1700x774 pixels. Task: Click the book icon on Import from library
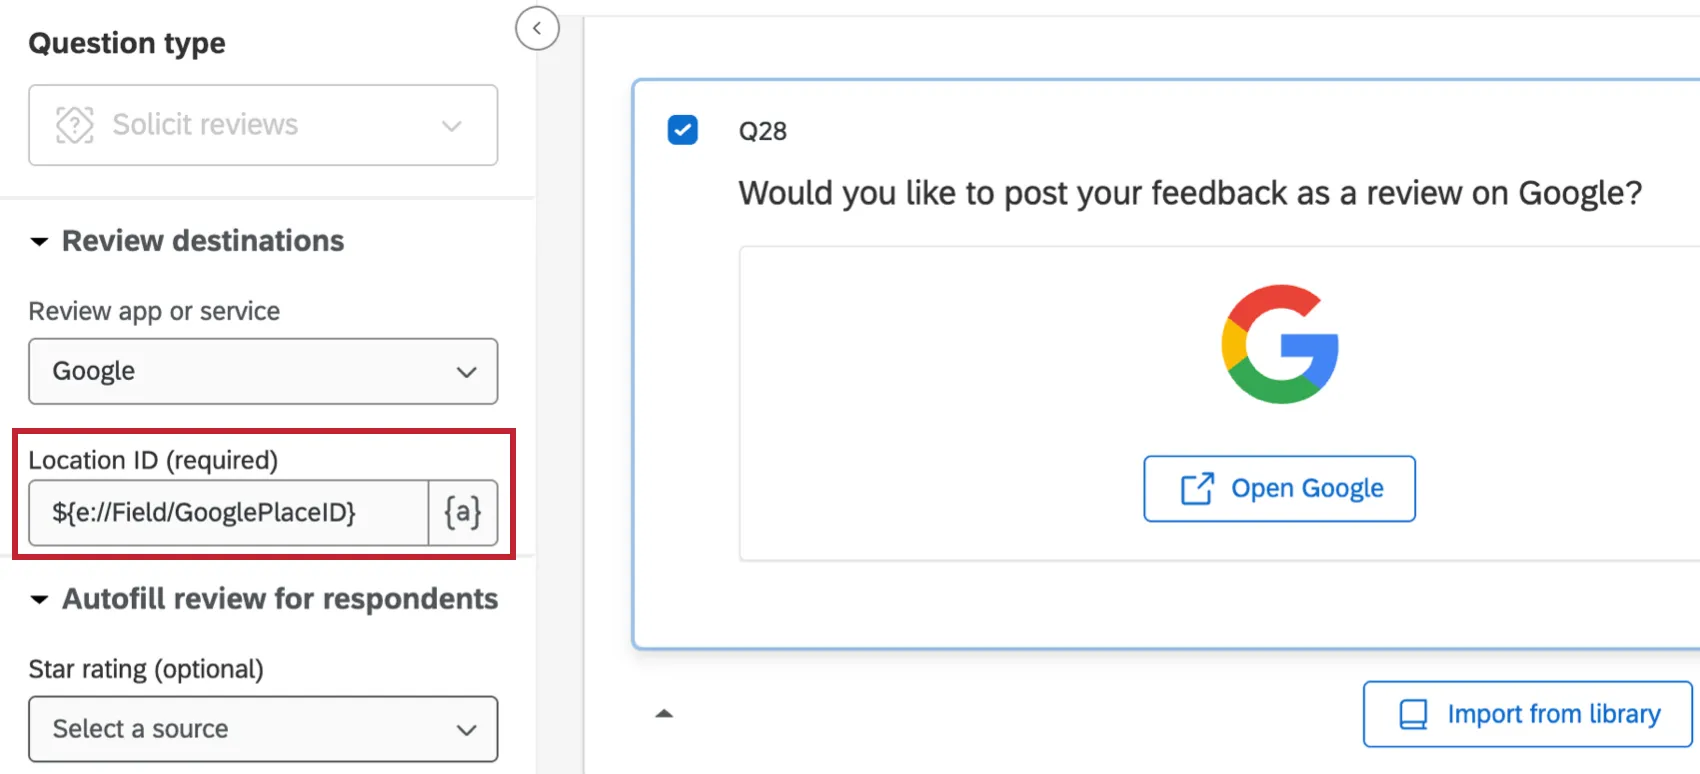(1413, 714)
